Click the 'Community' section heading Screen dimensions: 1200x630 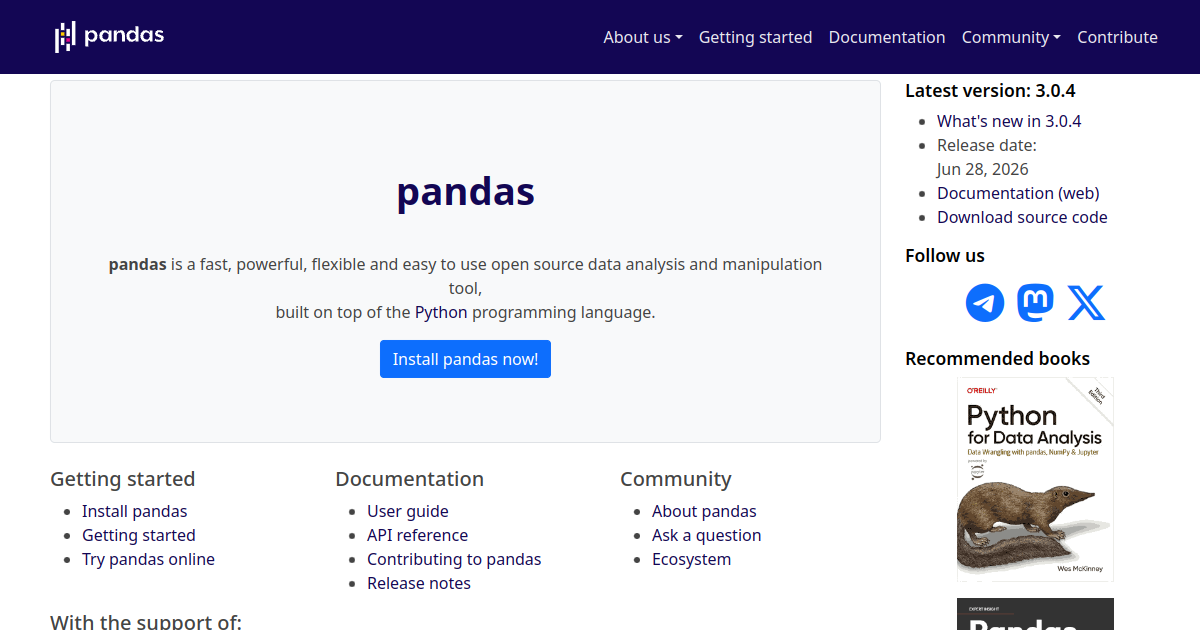pyautogui.click(x=676, y=479)
